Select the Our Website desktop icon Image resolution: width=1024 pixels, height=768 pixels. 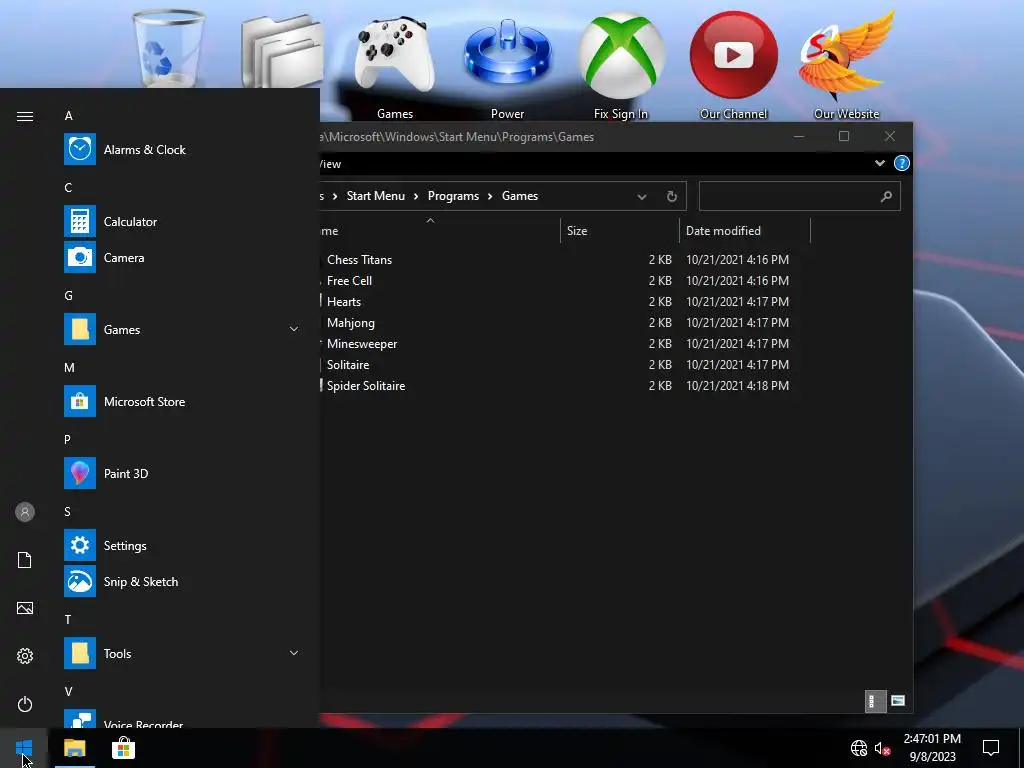click(846, 65)
